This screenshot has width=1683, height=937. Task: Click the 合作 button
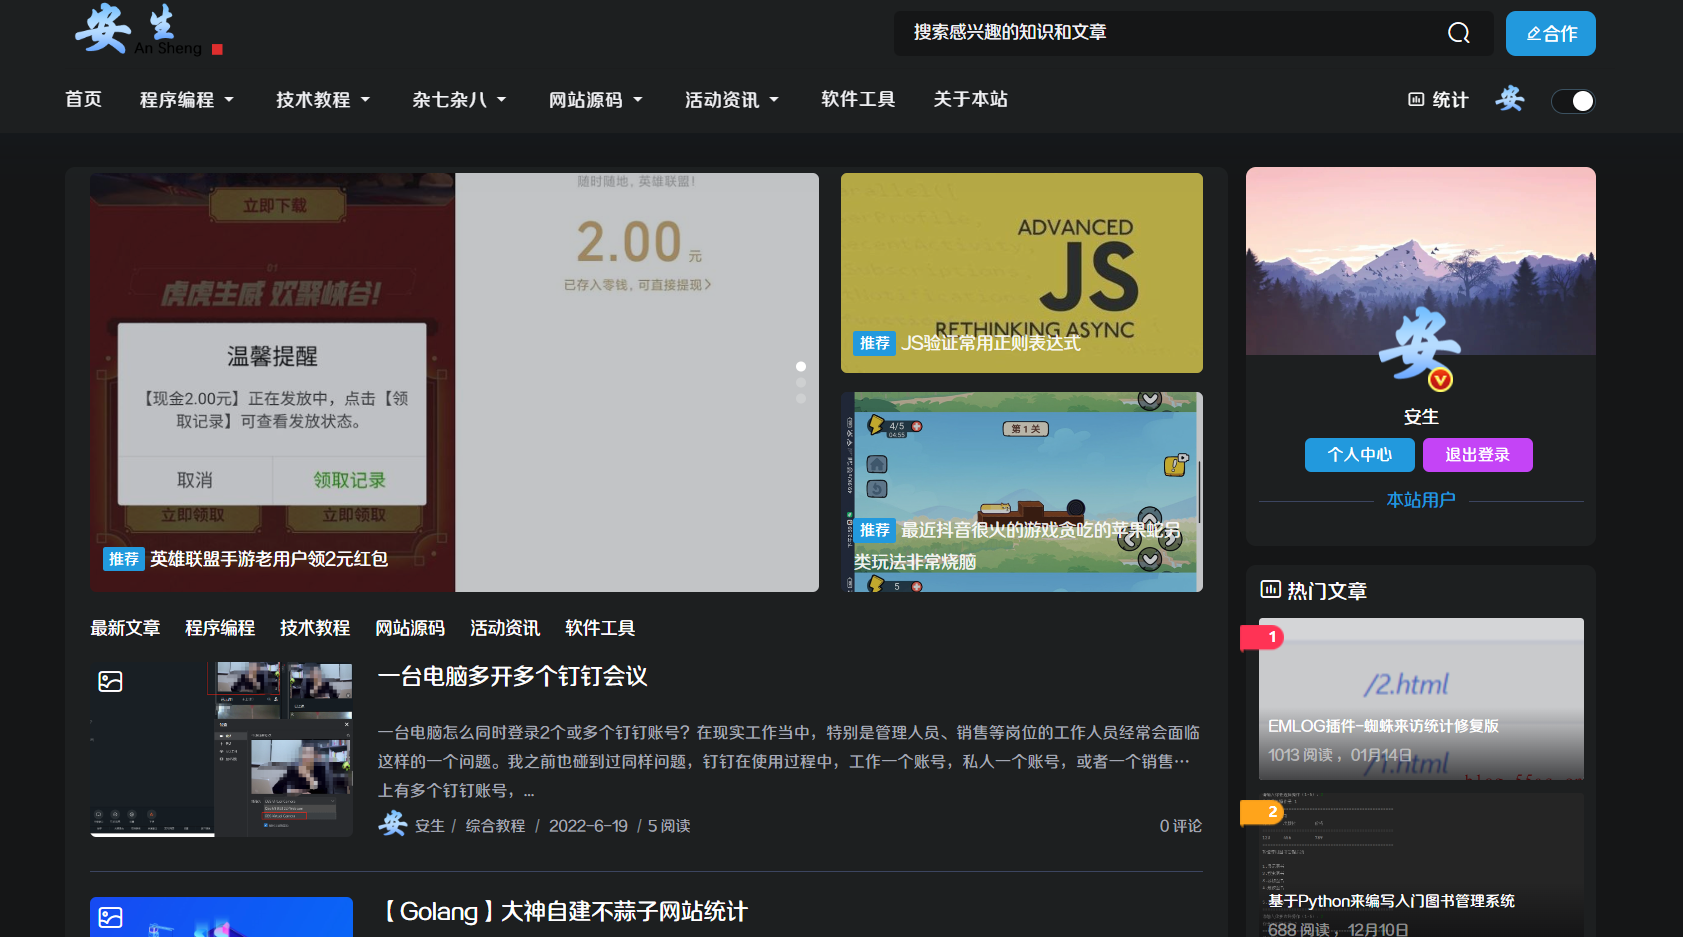pyautogui.click(x=1551, y=34)
